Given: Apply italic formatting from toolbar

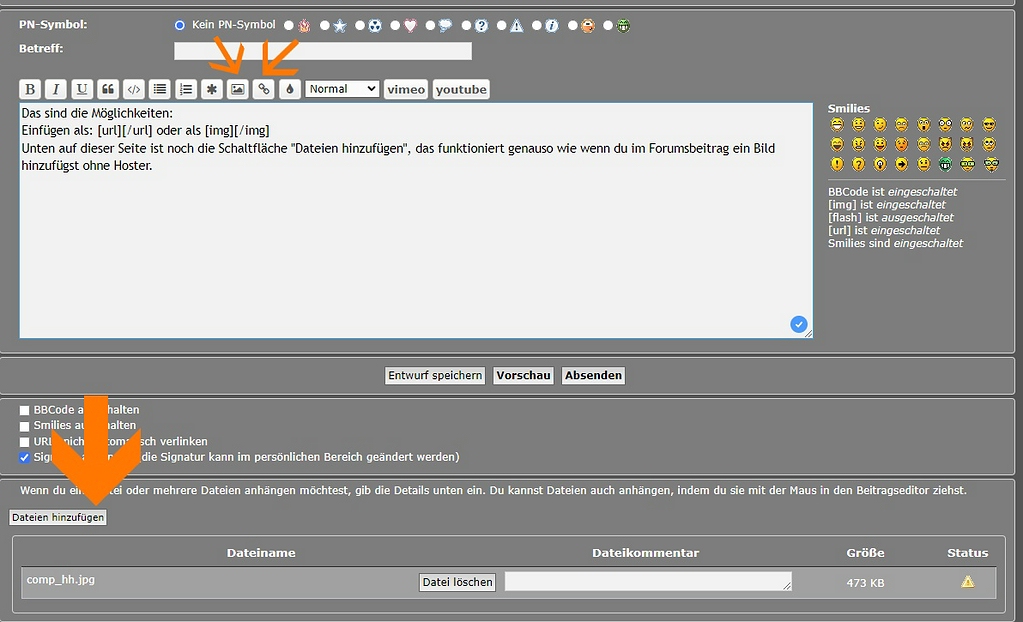Looking at the screenshot, I should point(56,89).
